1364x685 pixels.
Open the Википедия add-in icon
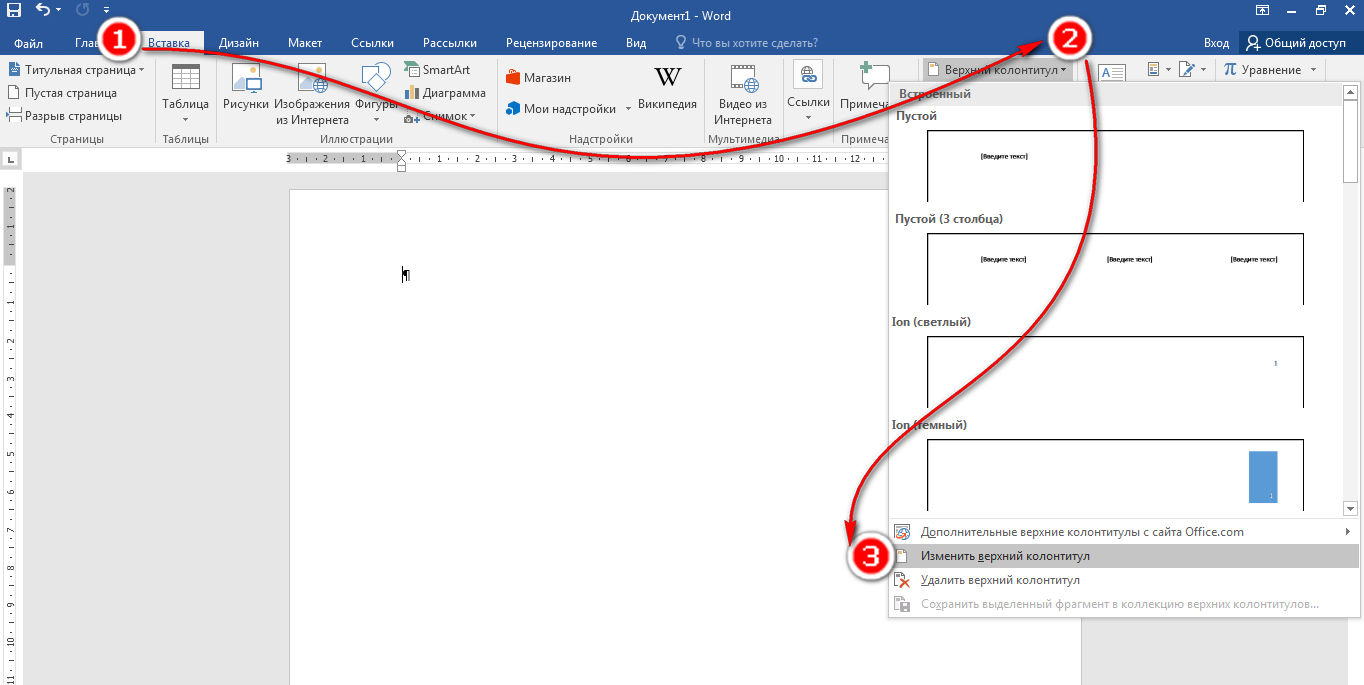(667, 88)
